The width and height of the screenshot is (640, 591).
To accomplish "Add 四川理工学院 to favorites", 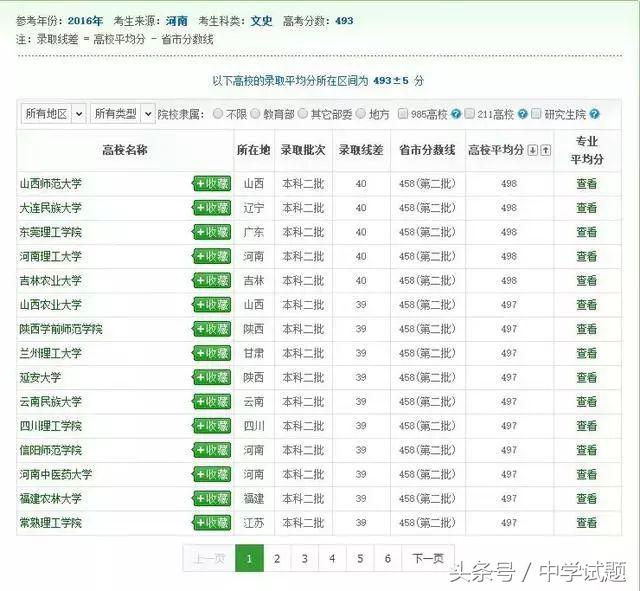I will (x=212, y=426).
